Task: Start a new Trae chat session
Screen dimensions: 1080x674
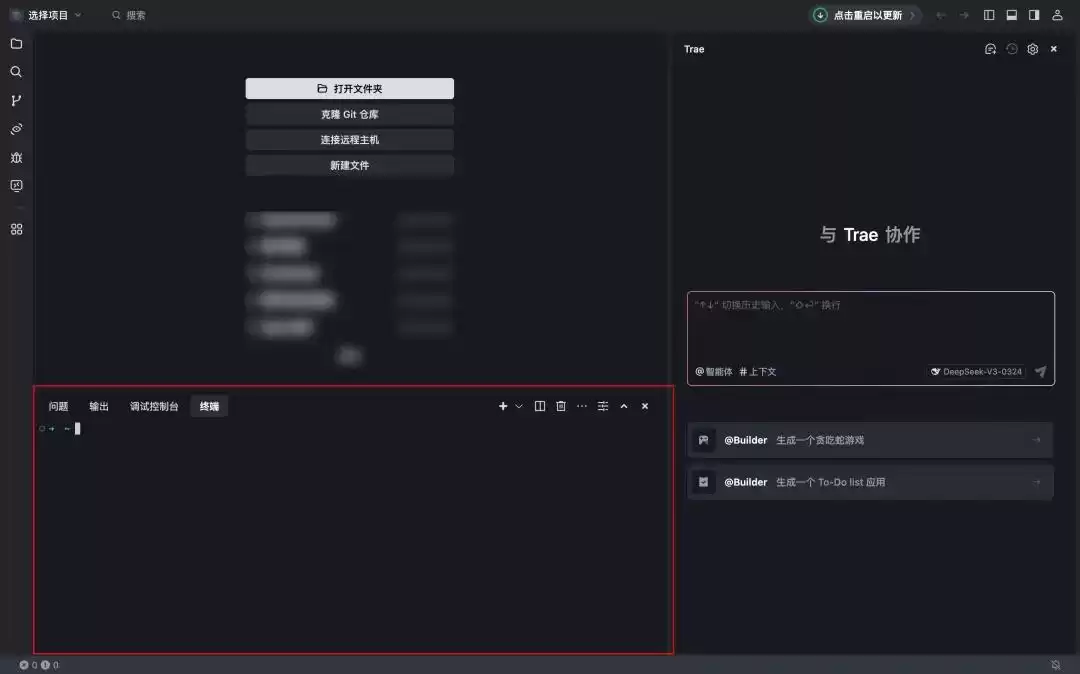Action: point(990,48)
